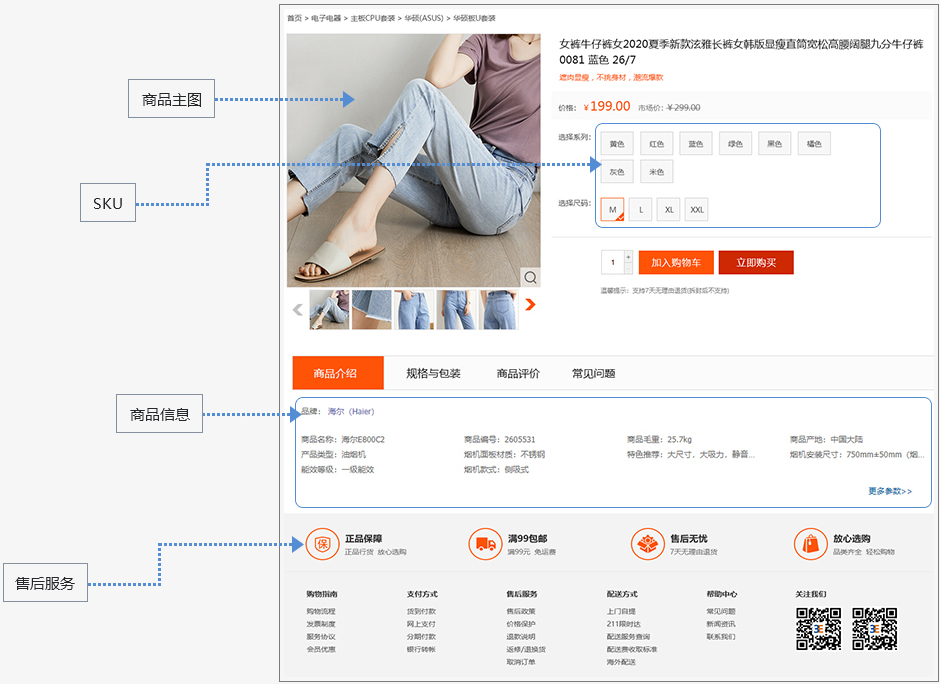Pick the 红色 color option
The height and width of the screenshot is (684, 940).
click(x=656, y=144)
